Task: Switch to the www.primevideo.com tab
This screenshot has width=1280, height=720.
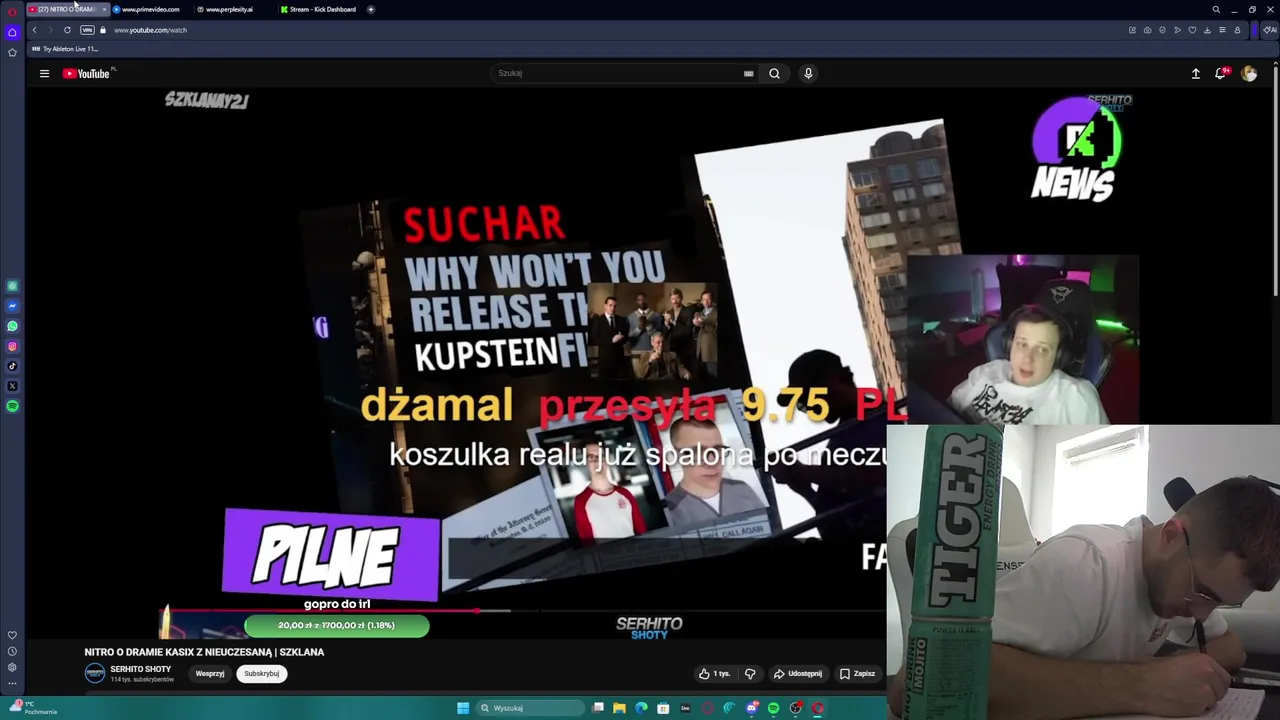Action: [x=150, y=9]
